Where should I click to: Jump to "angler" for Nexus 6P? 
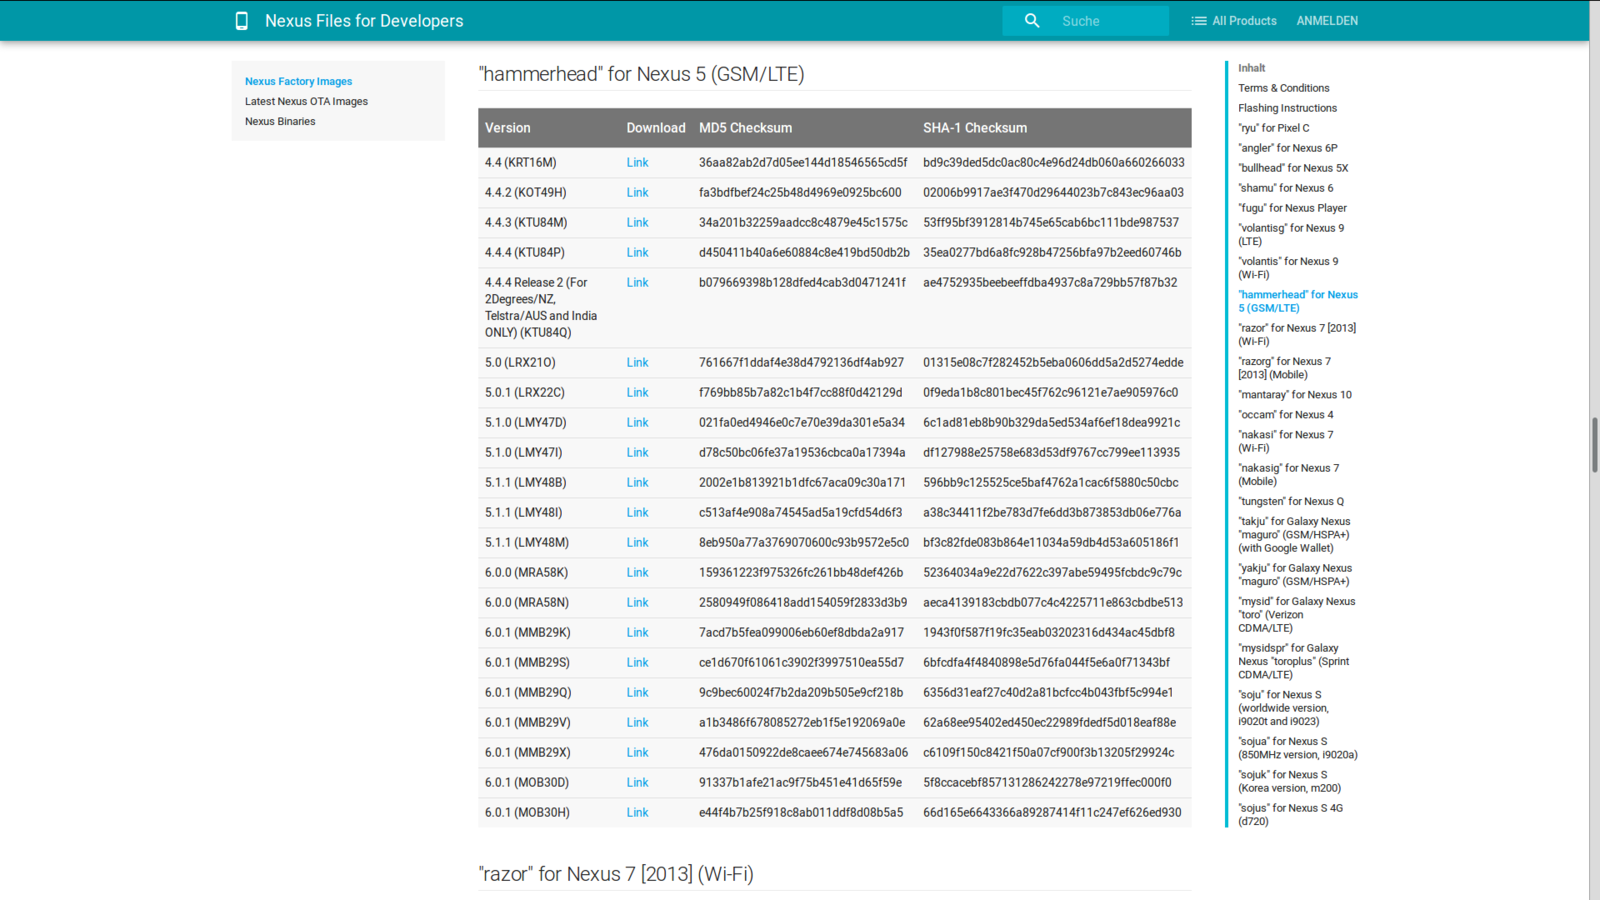(1287, 148)
